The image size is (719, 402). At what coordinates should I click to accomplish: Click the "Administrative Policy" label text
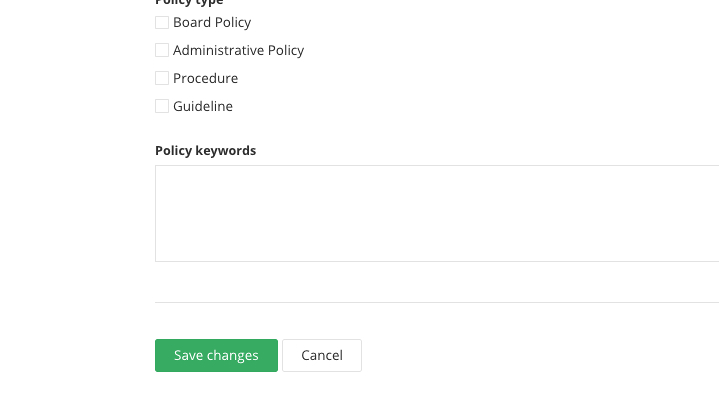click(238, 50)
